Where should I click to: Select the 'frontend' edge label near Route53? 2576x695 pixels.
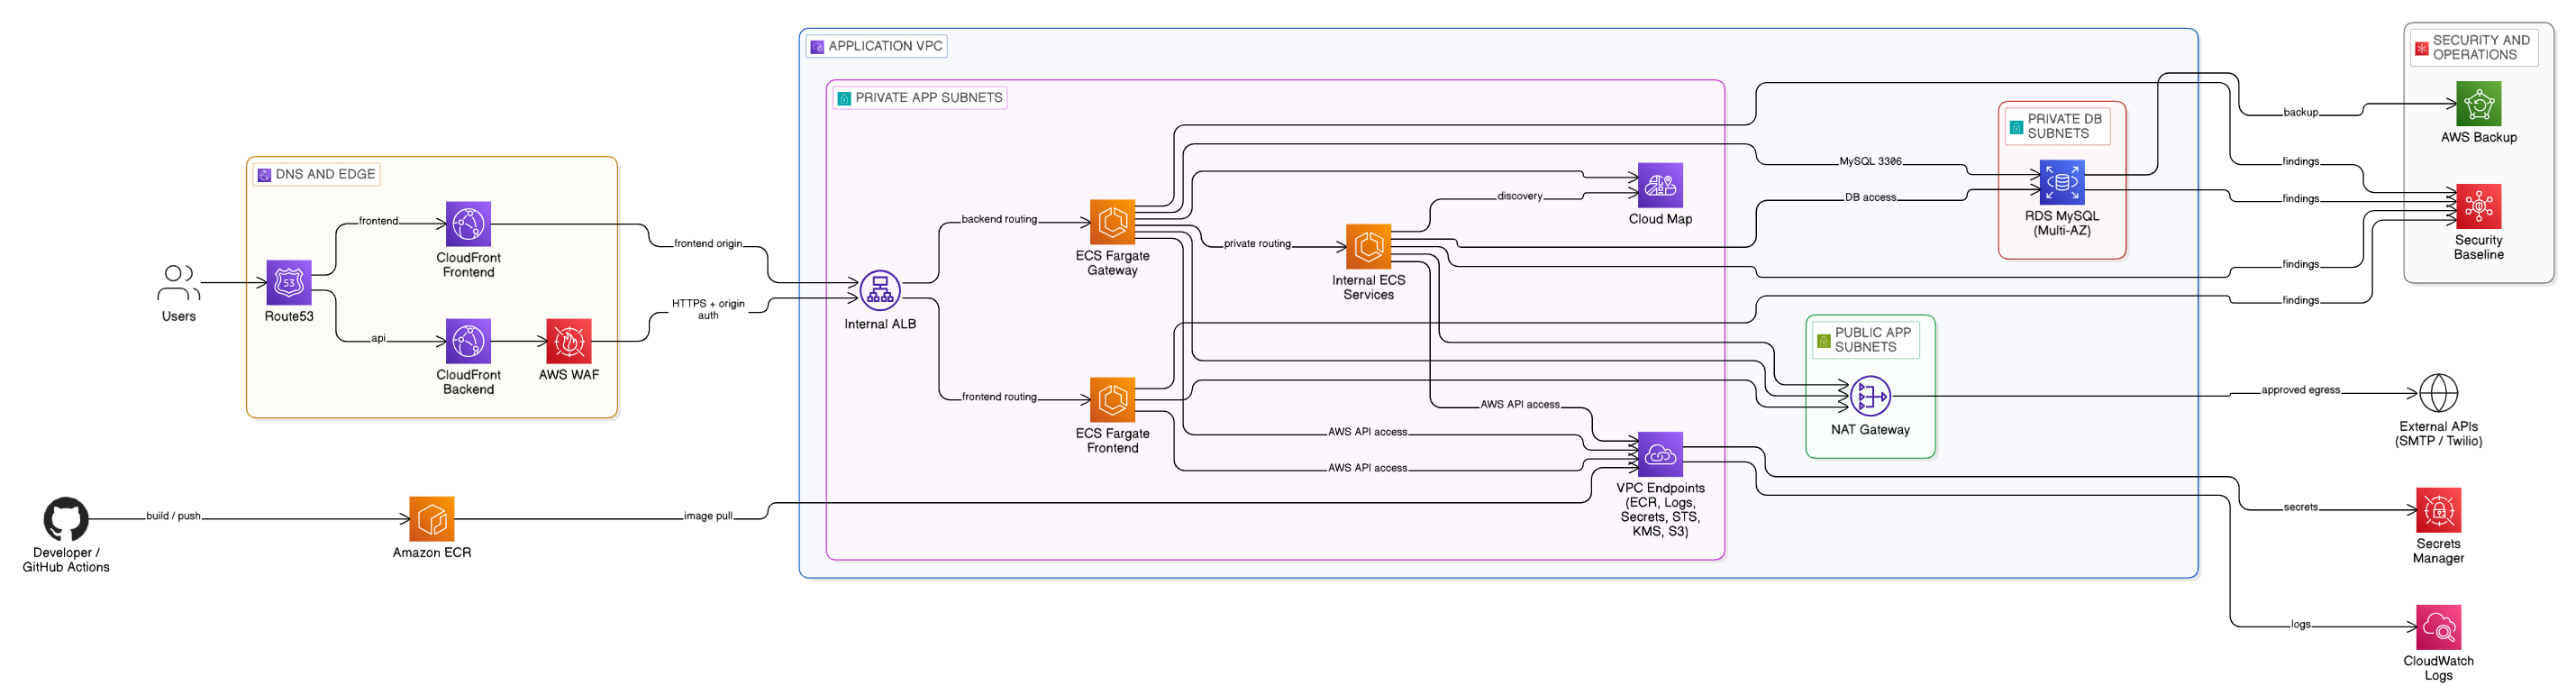point(378,221)
